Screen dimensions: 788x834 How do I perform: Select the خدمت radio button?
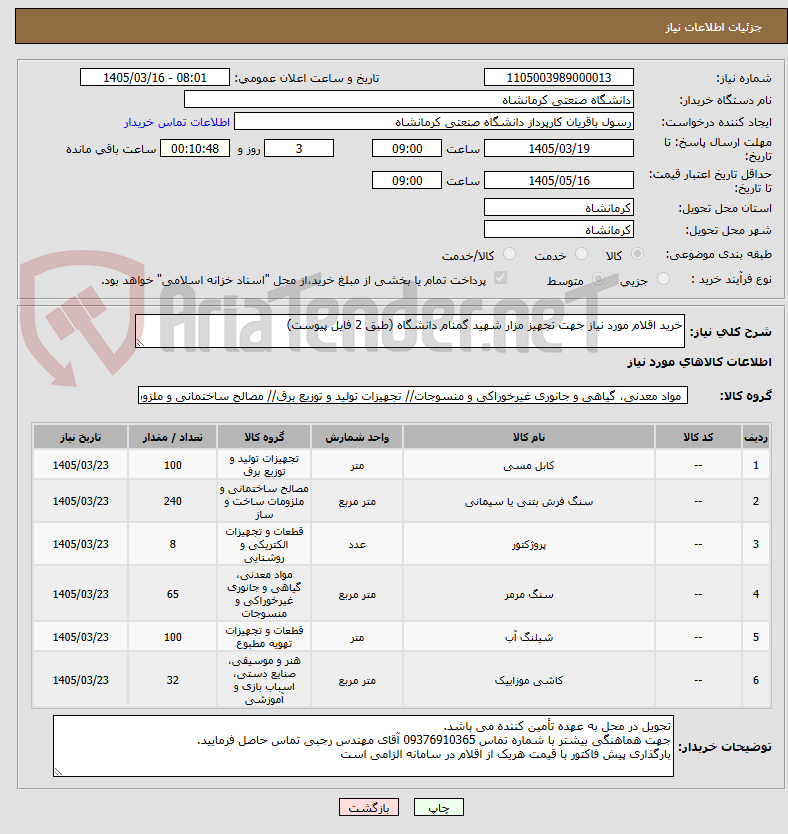[582, 254]
